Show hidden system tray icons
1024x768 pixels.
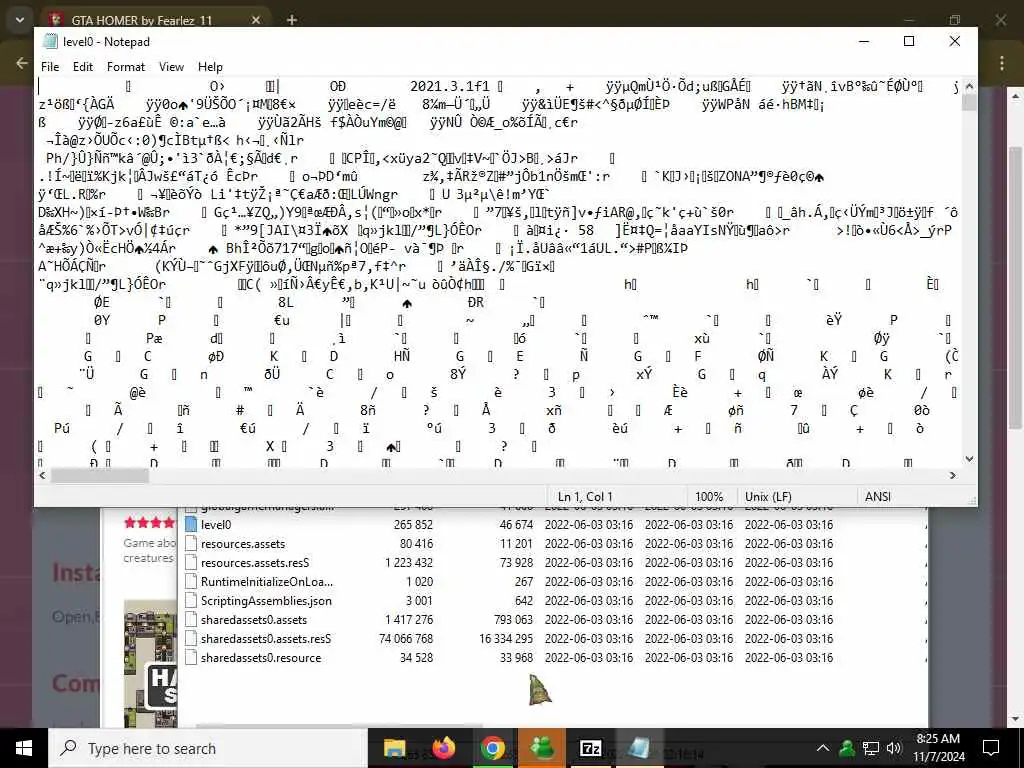tap(823, 748)
